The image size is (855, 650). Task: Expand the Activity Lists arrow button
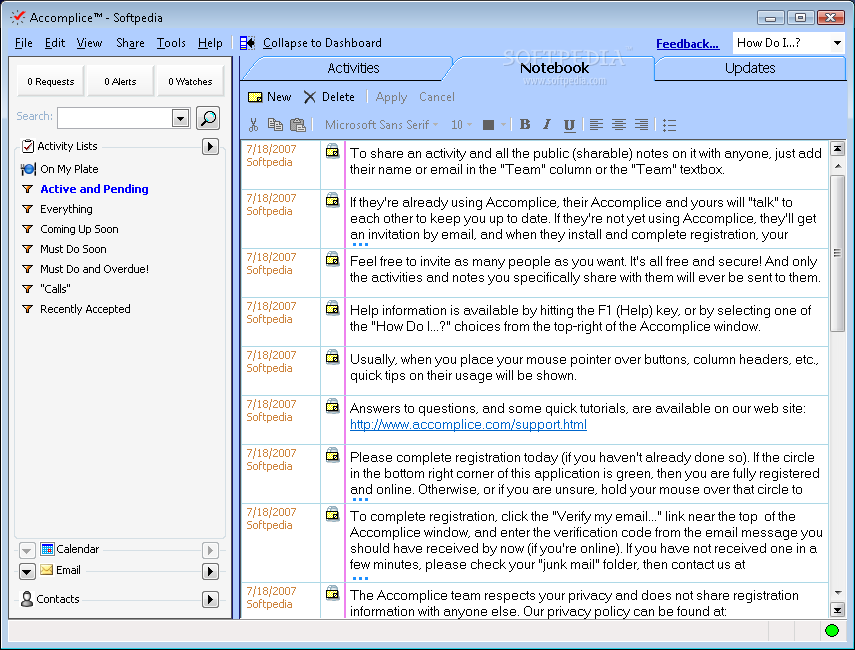click(210, 147)
